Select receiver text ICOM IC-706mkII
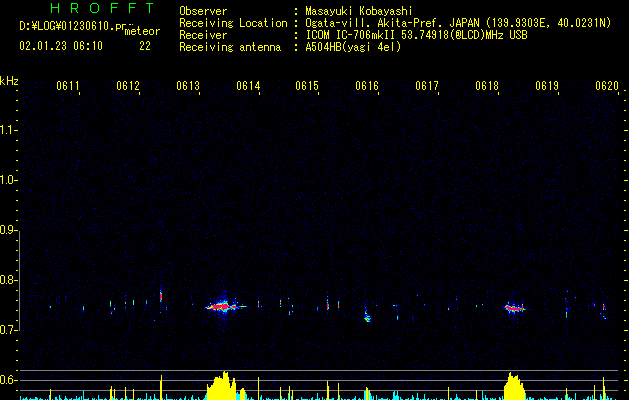 point(352,35)
